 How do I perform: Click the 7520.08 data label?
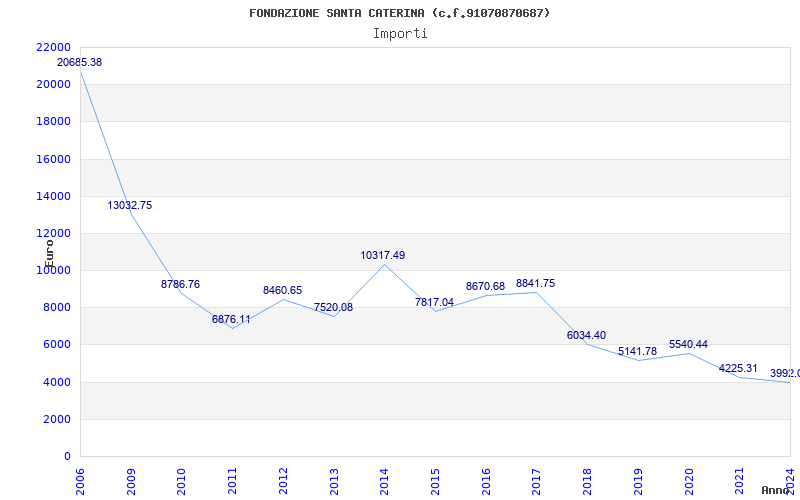click(333, 307)
